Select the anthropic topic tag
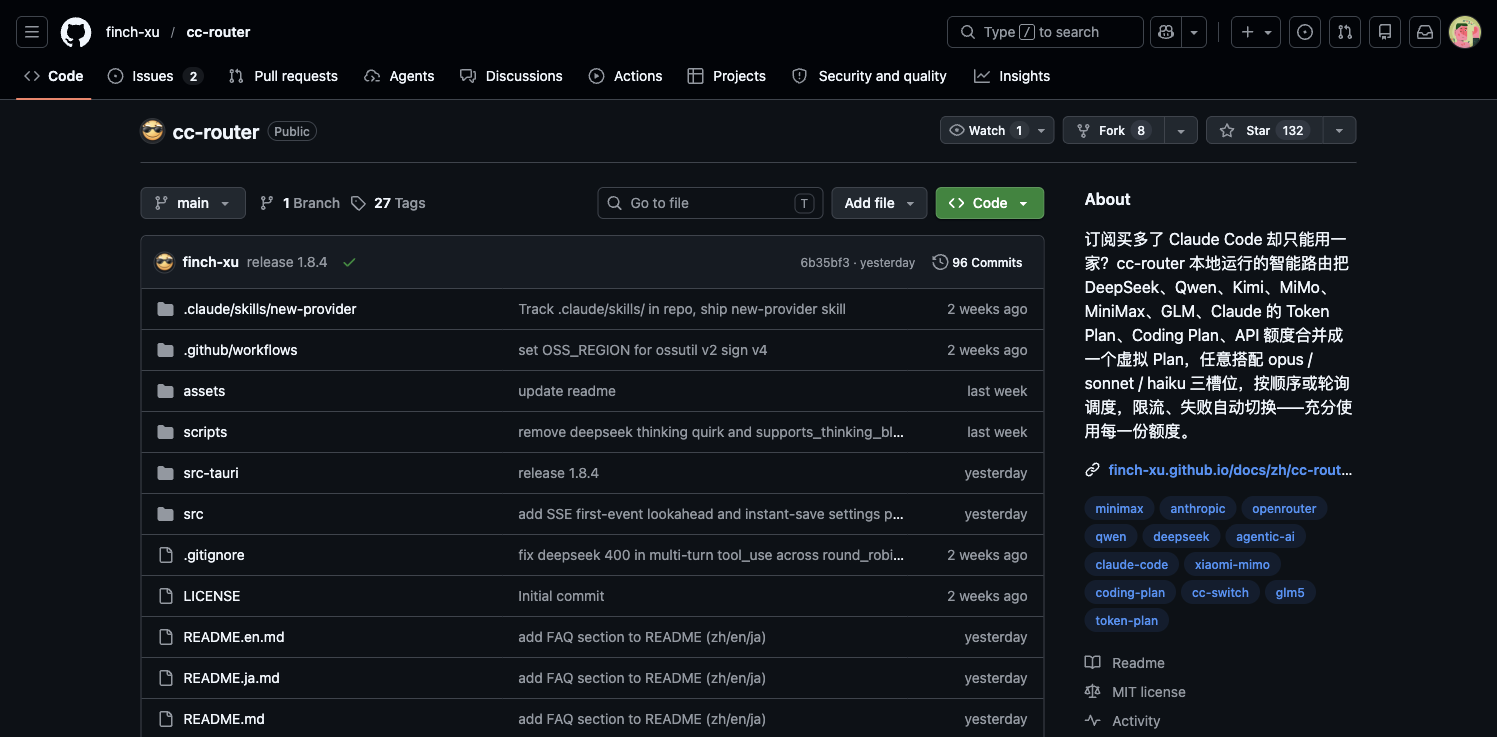 click(x=1198, y=509)
